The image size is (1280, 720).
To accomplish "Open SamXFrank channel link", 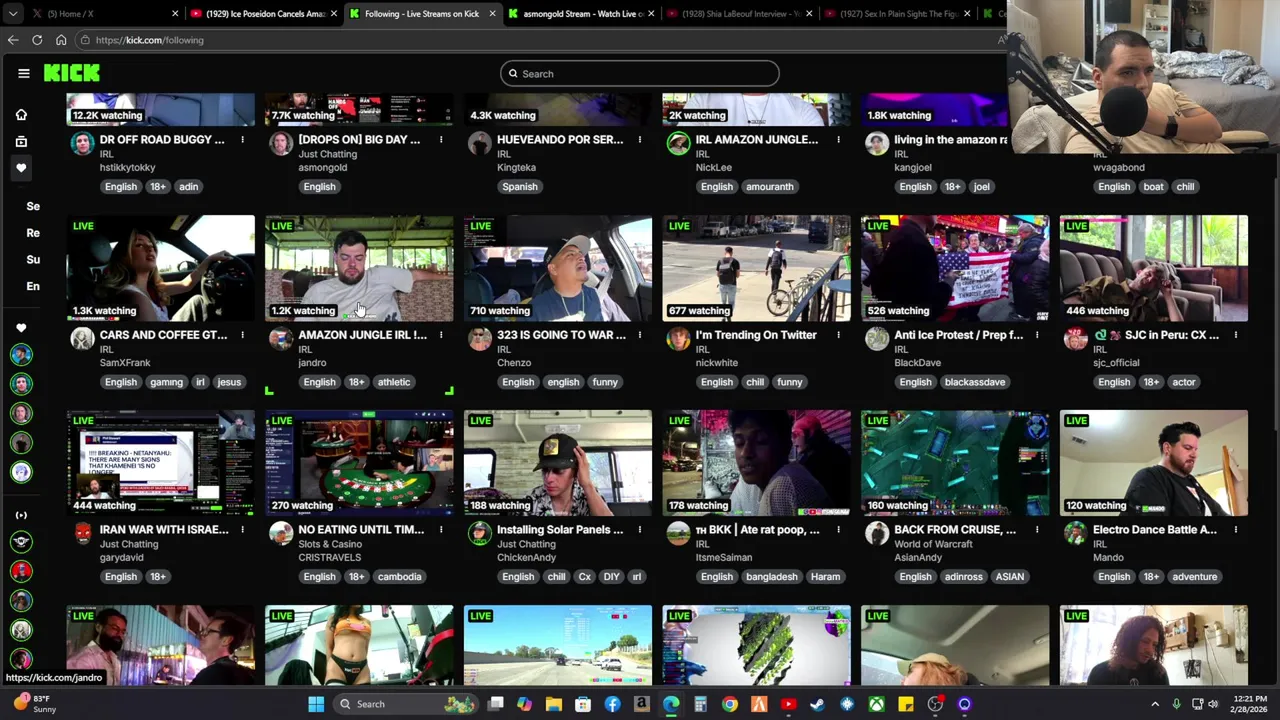I will coord(125,363).
